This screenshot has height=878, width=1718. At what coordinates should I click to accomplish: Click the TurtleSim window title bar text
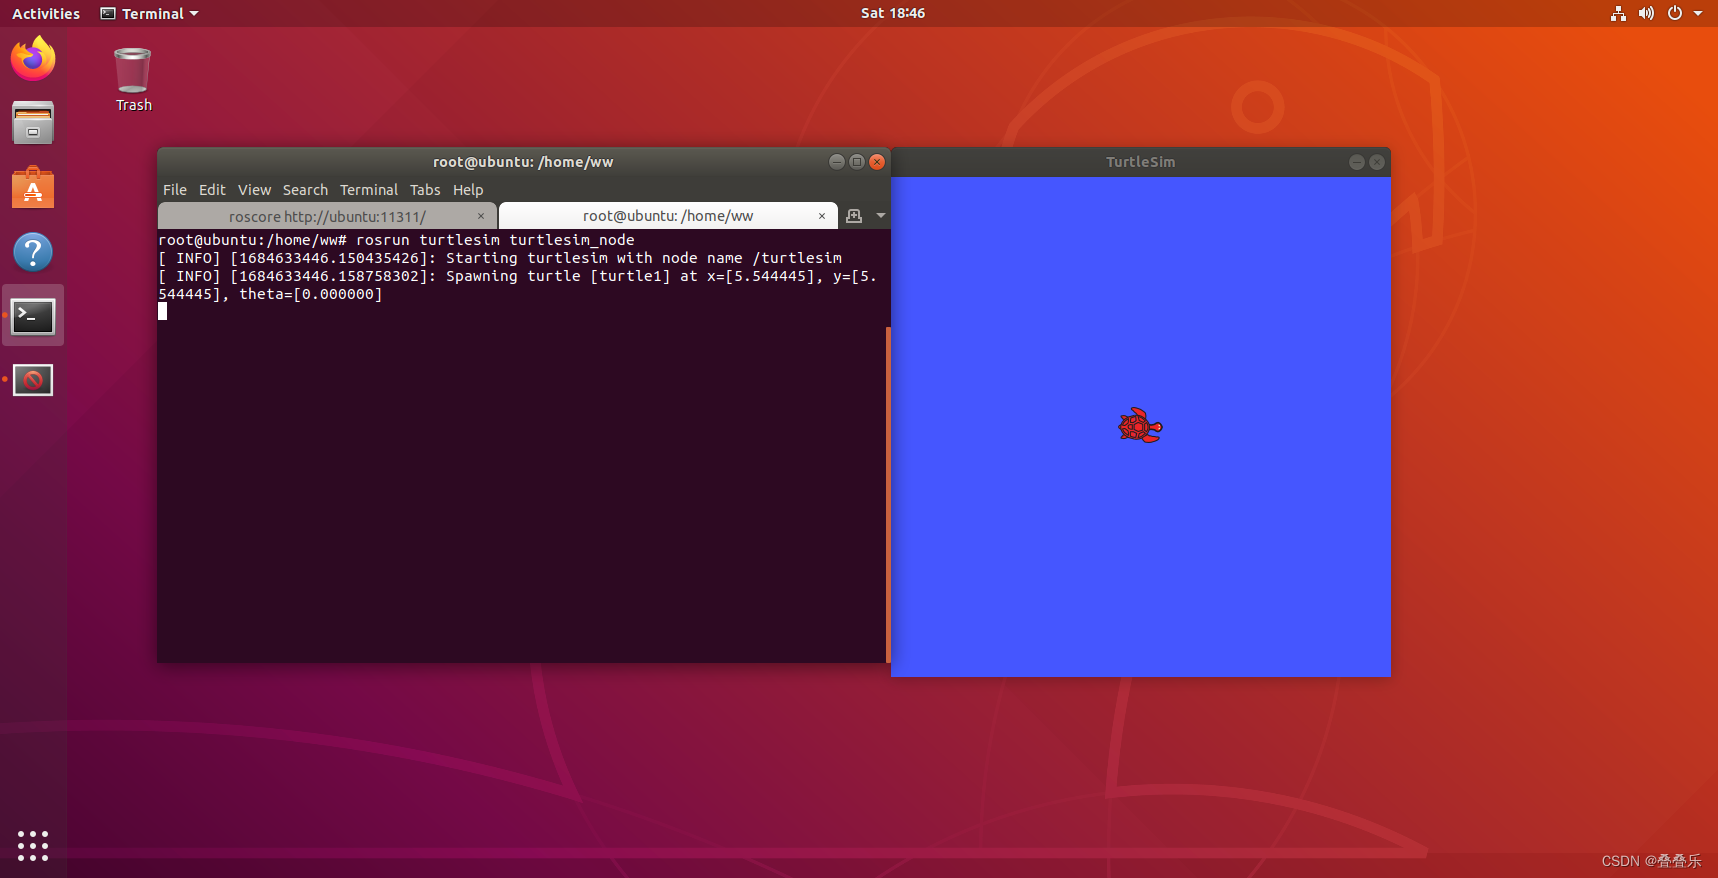(1140, 162)
